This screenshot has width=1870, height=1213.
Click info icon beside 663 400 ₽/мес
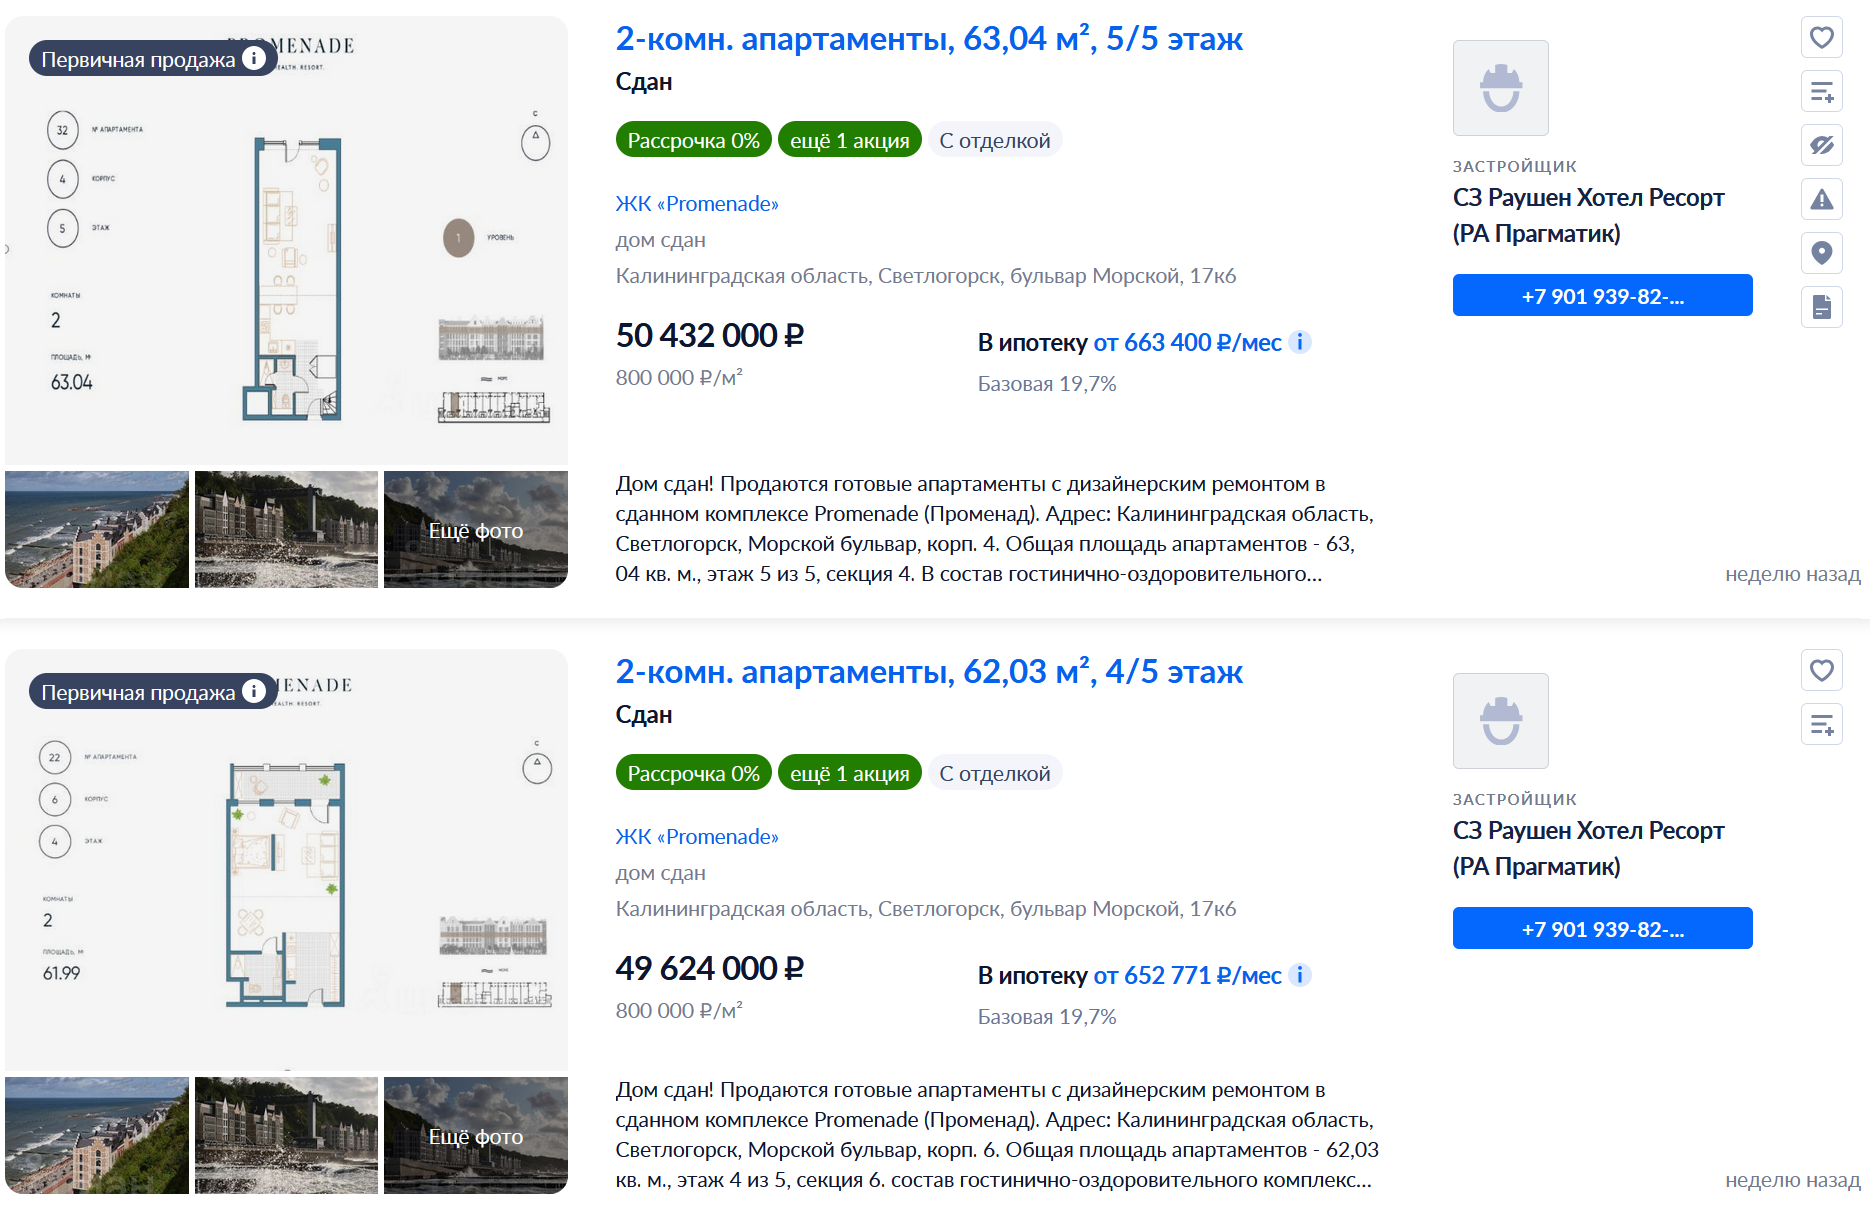tap(1300, 342)
